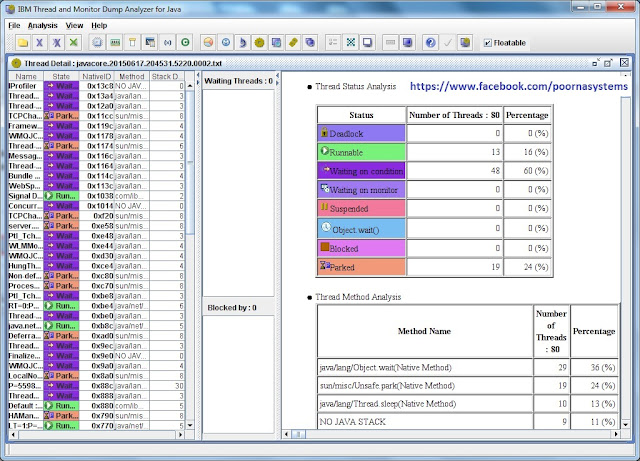Click the green X toolbar icon
Image resolution: width=640 pixels, height=461 pixels.
73,42
